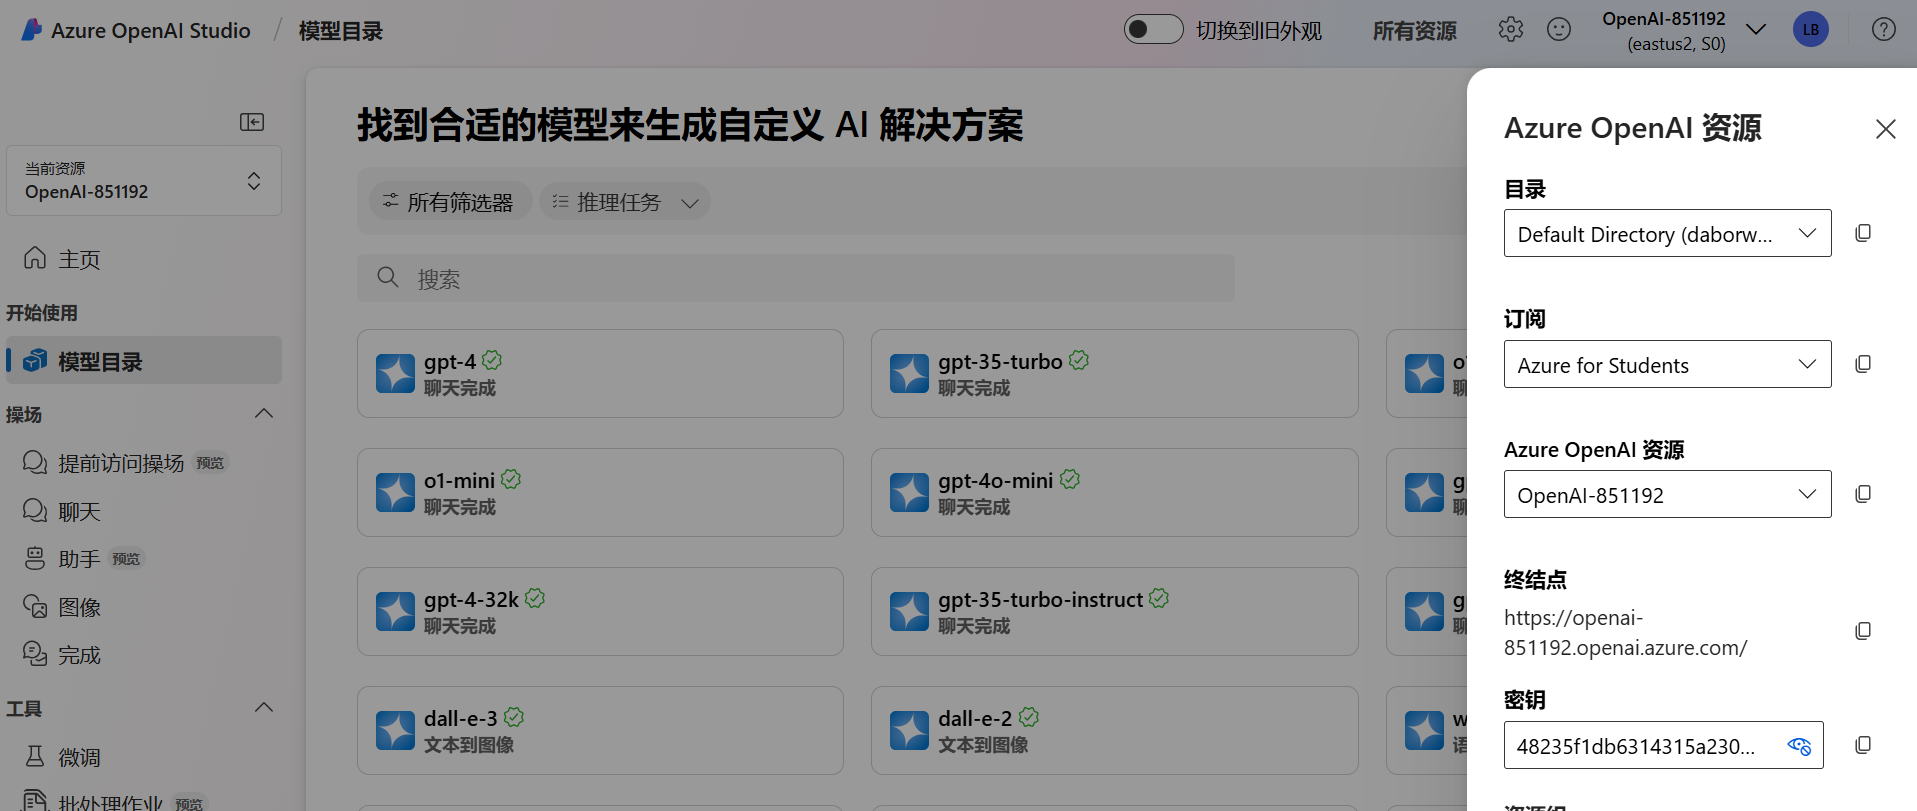Open the LB user avatar menu
1917x811 pixels.
click(1811, 30)
